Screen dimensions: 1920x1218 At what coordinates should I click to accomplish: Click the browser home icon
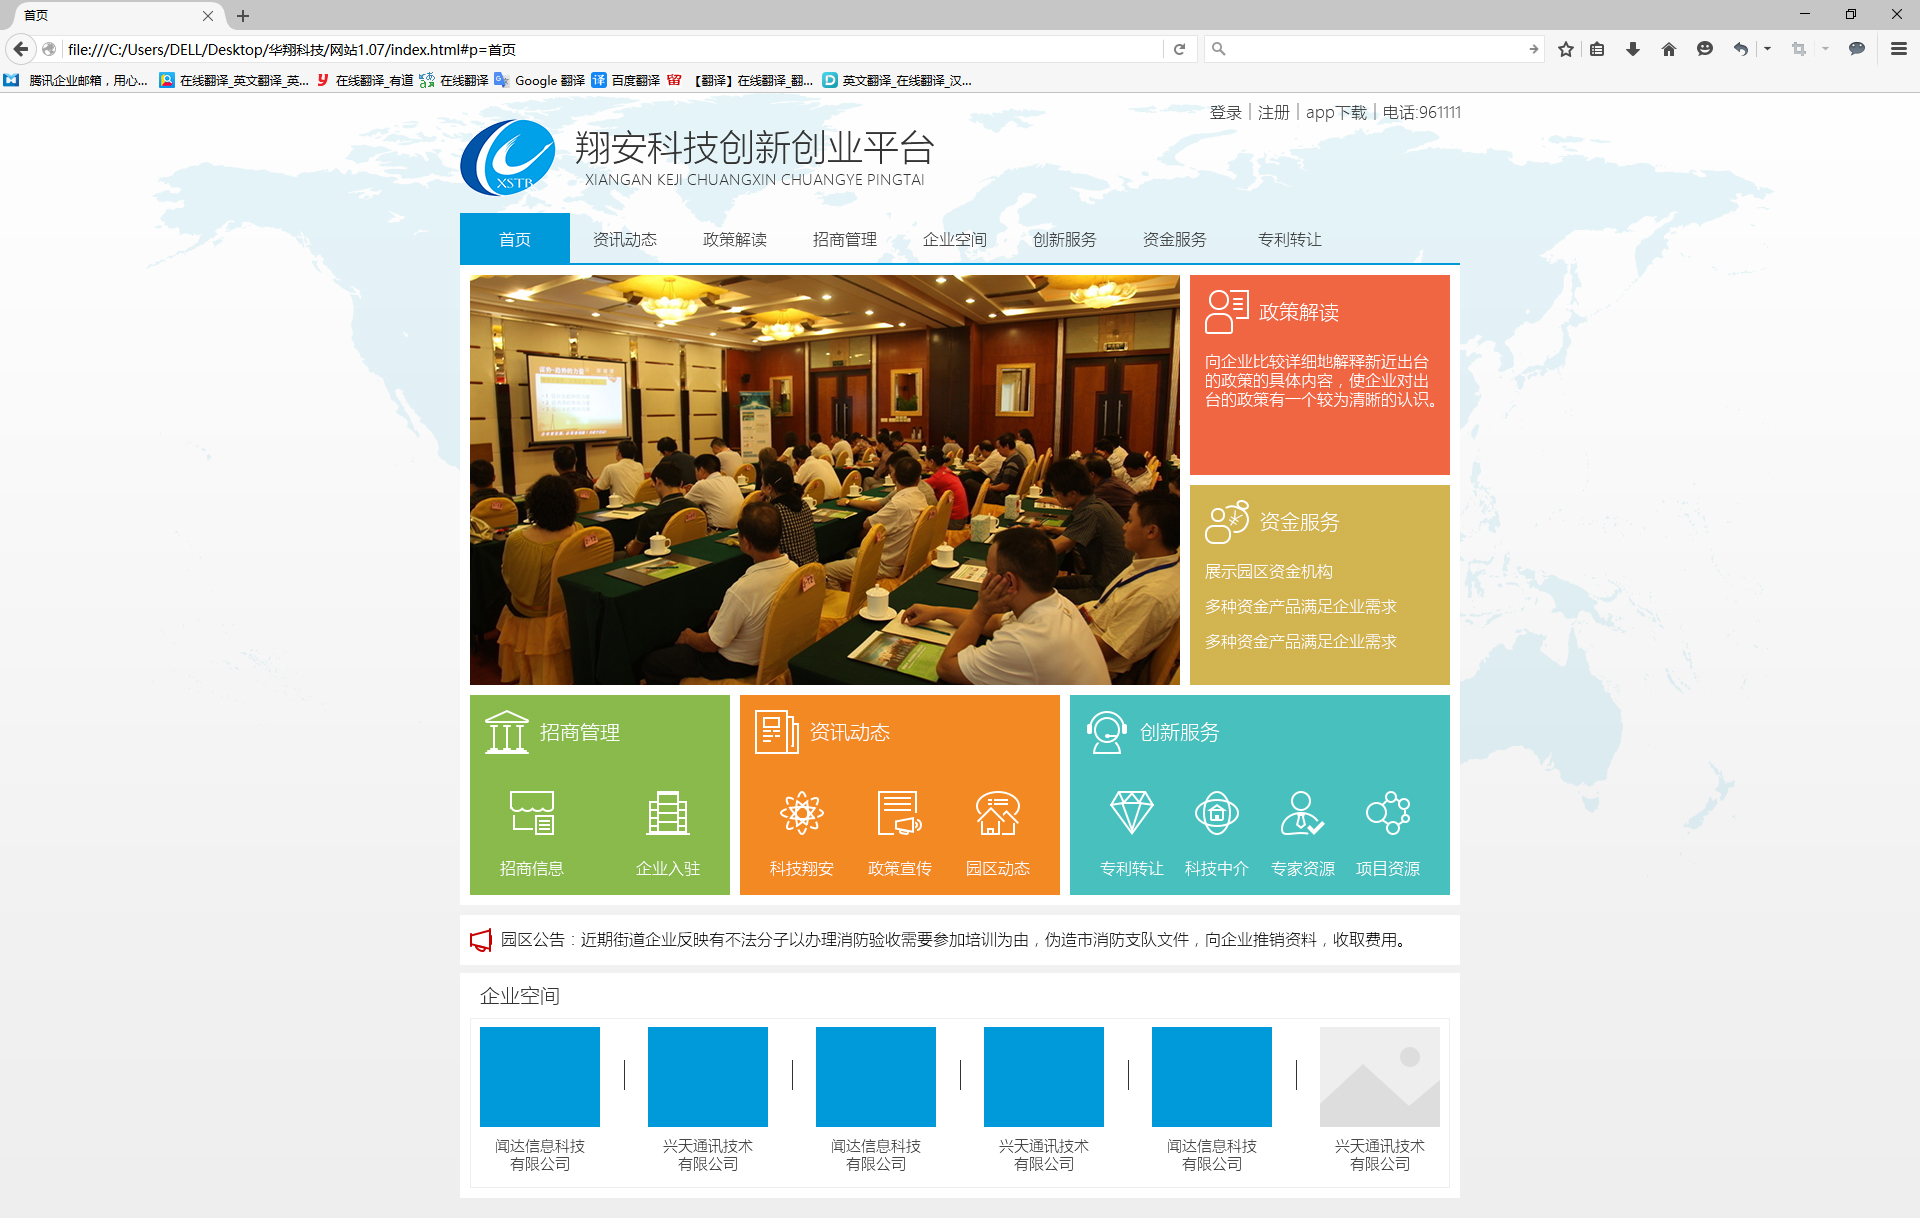pos(1668,49)
